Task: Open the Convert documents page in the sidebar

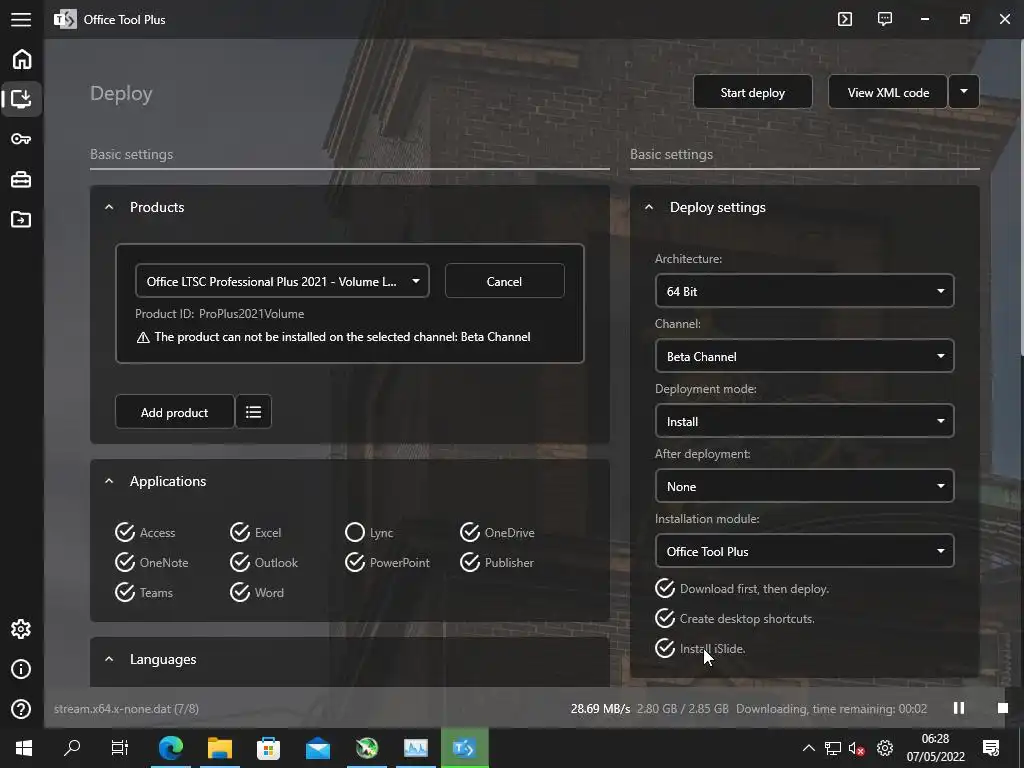Action: point(22,219)
